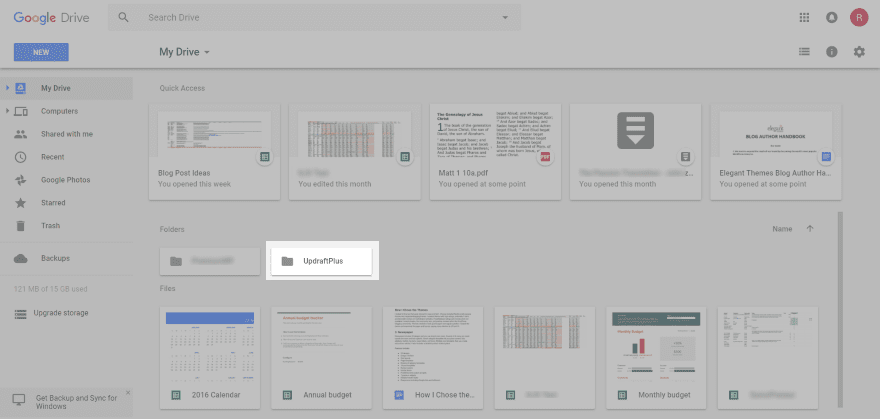
Task: Click the Name sort label
Action: (x=782, y=229)
